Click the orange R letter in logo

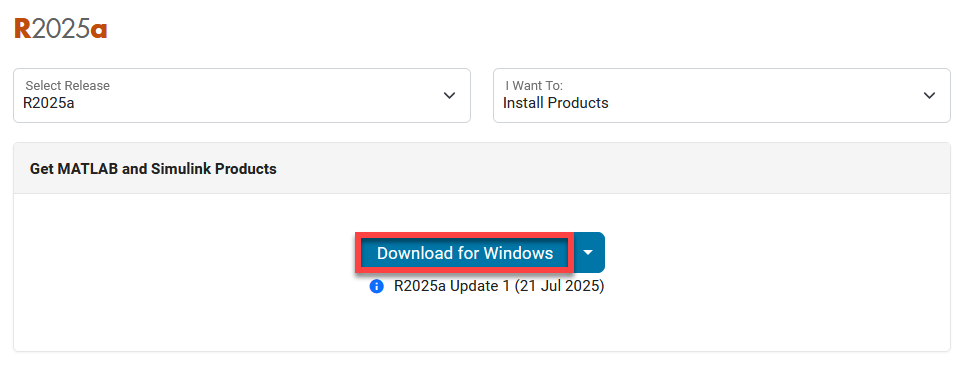22,29
